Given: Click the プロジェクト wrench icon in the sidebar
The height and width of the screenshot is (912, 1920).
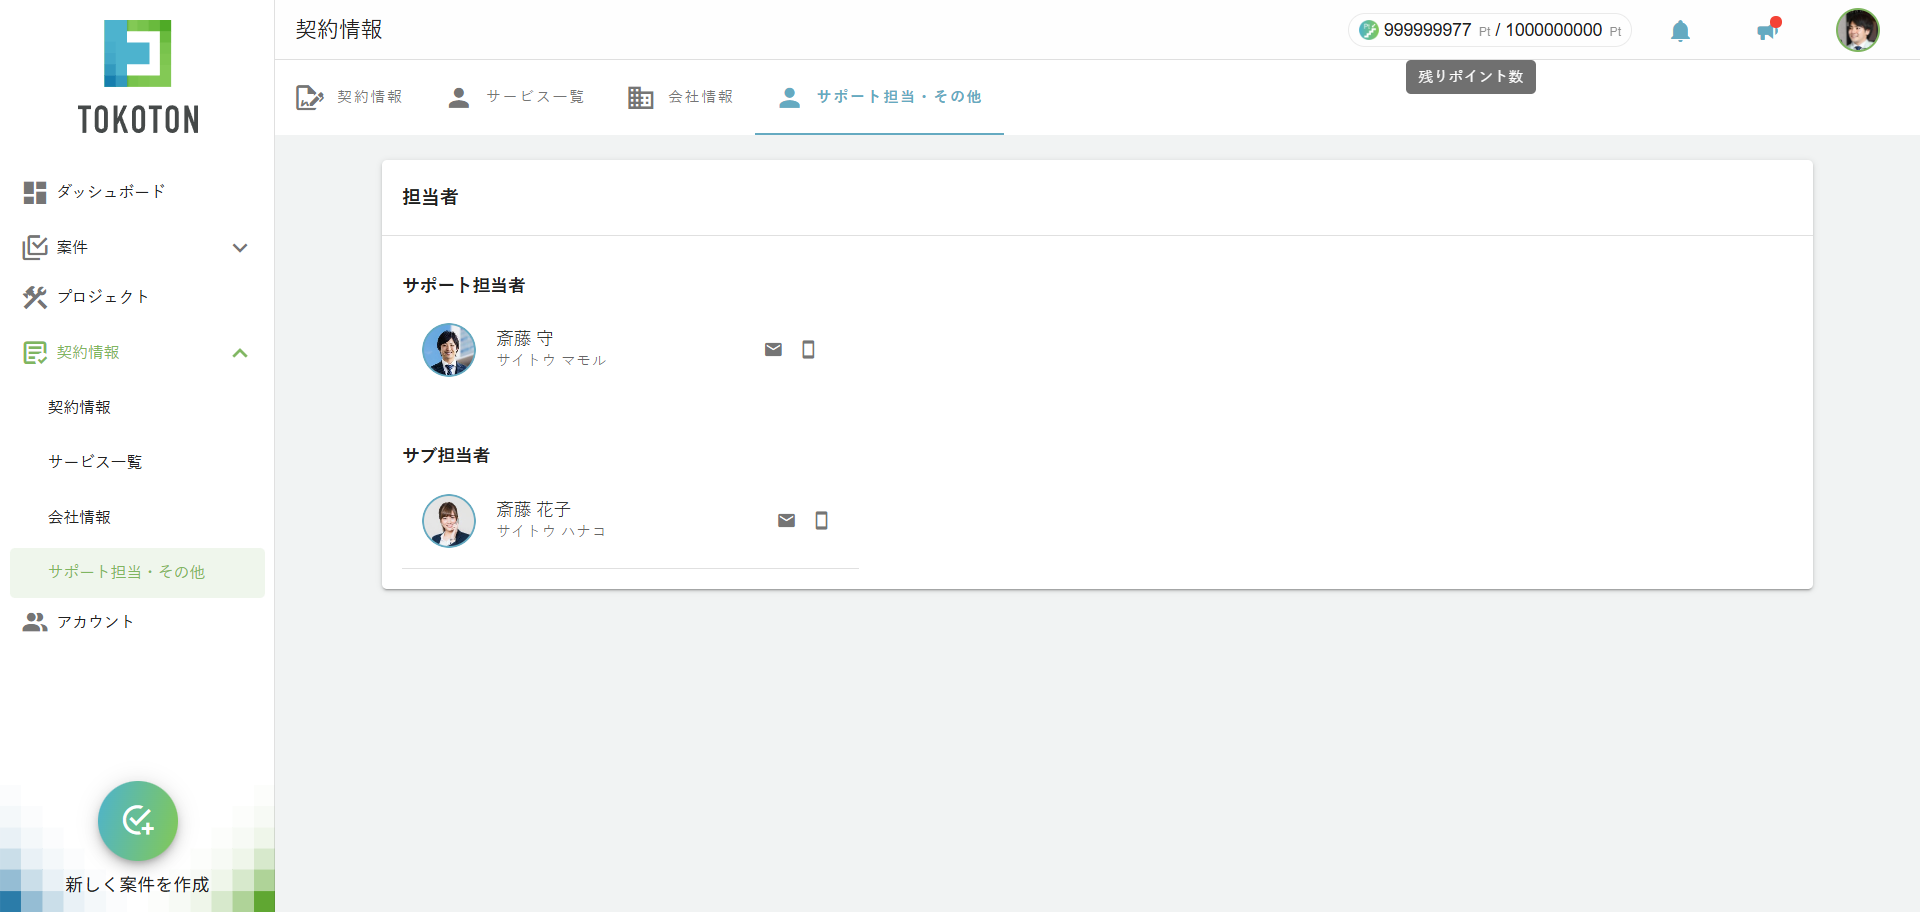Looking at the screenshot, I should 35,297.
